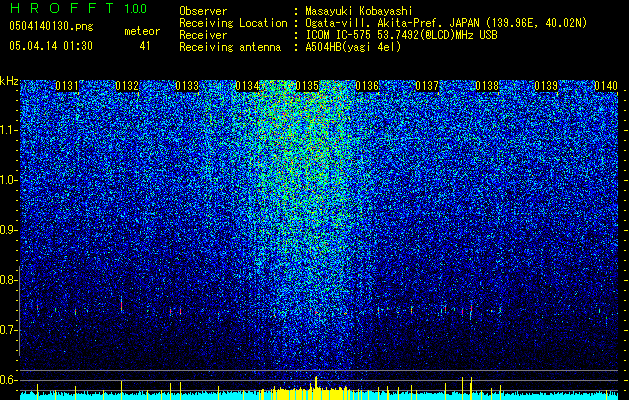Click the 0134 time marker
Image resolution: width=629 pixels, height=400 pixels.
pyautogui.click(x=247, y=86)
